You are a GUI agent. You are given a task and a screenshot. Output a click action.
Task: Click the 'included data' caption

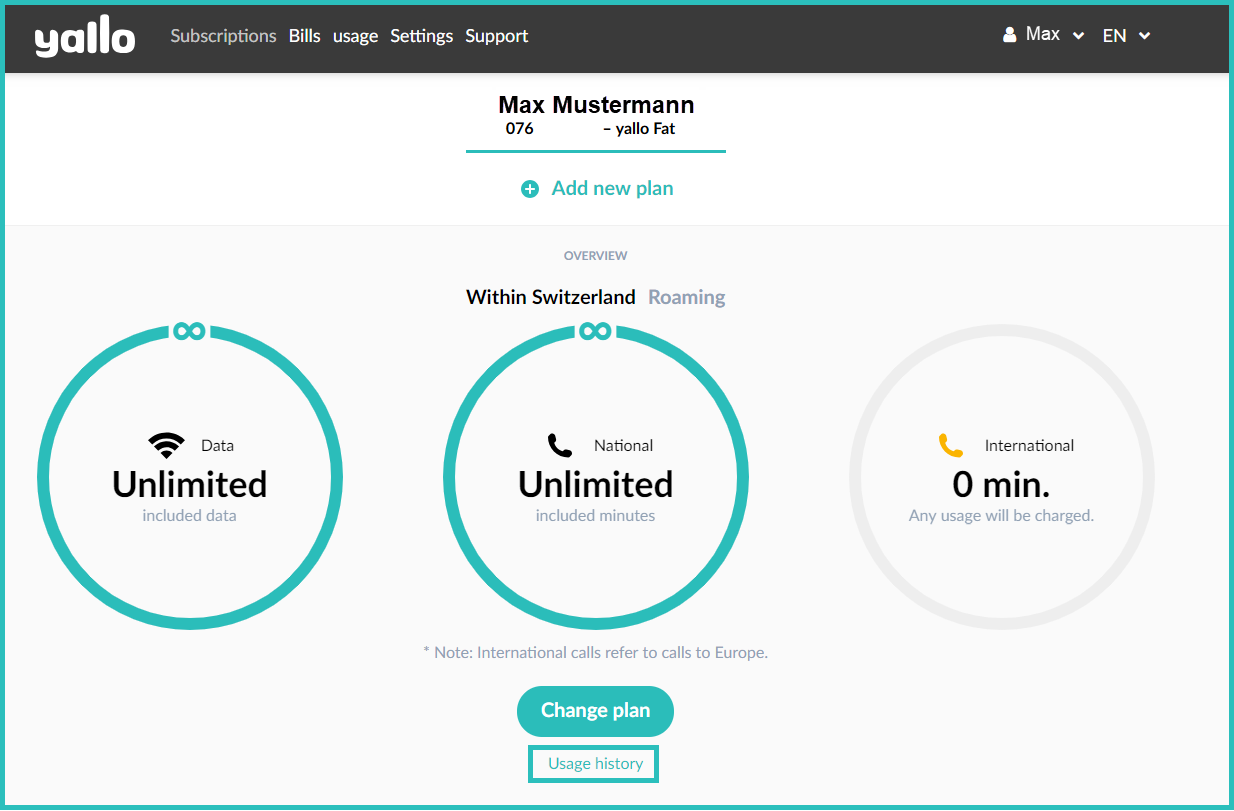pyautogui.click(x=190, y=516)
